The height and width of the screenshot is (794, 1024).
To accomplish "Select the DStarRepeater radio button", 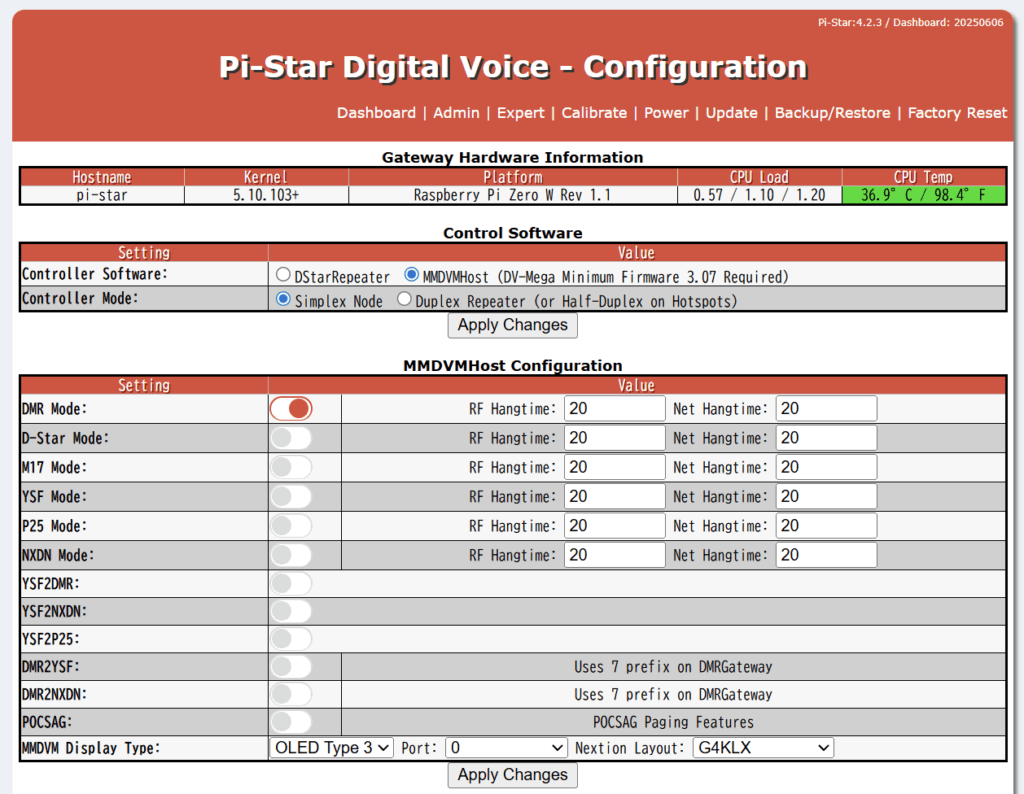I will pyautogui.click(x=283, y=275).
